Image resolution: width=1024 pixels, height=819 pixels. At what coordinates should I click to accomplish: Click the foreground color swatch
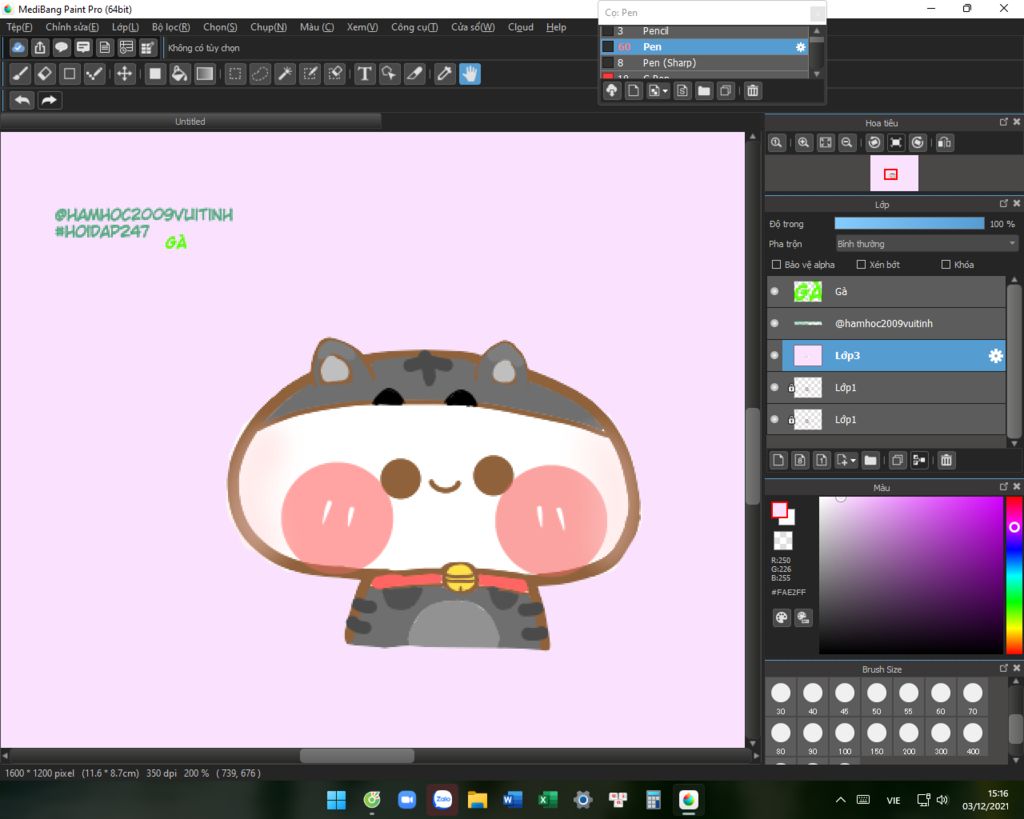(x=779, y=510)
